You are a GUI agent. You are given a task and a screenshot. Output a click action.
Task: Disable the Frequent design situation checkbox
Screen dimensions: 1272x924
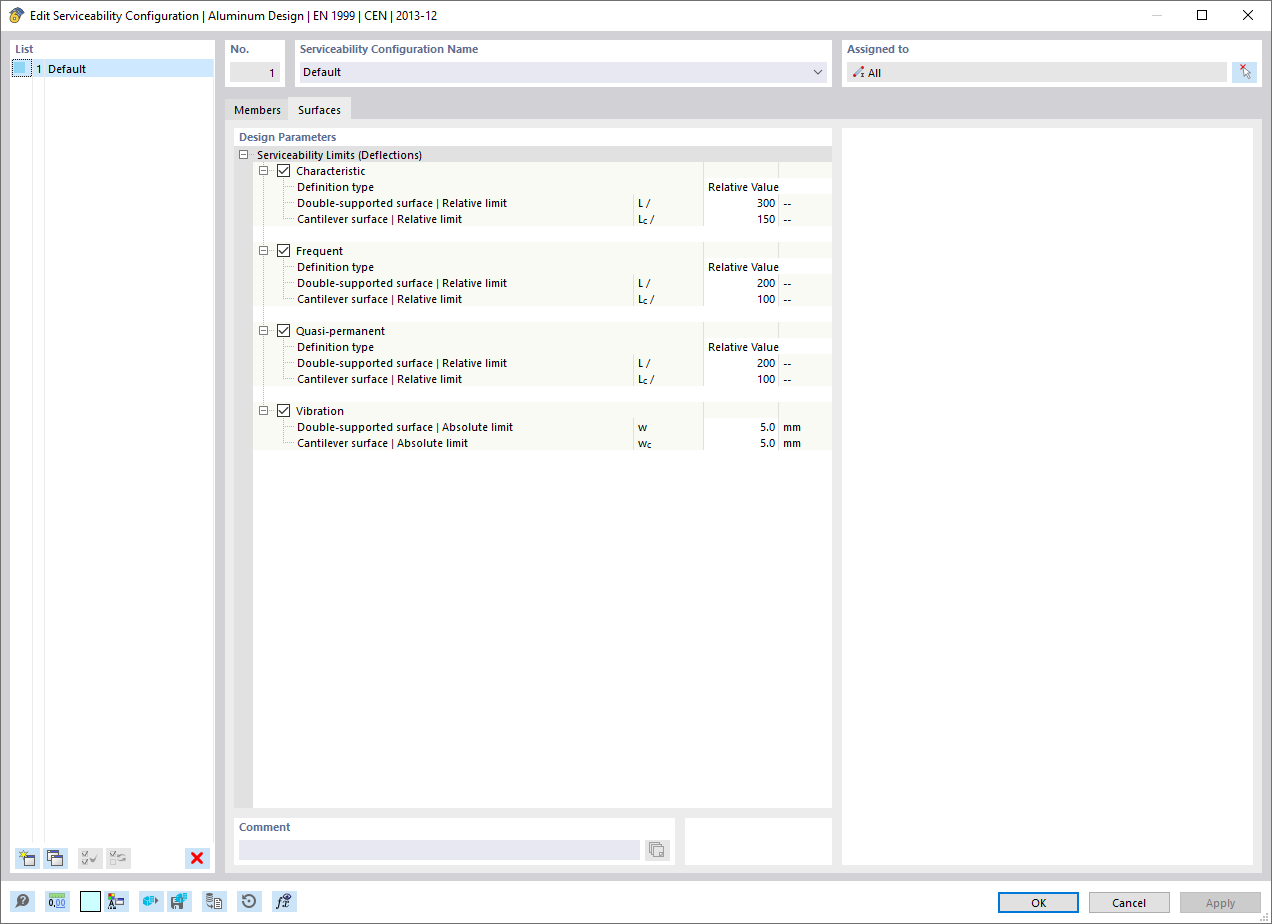pyautogui.click(x=284, y=250)
